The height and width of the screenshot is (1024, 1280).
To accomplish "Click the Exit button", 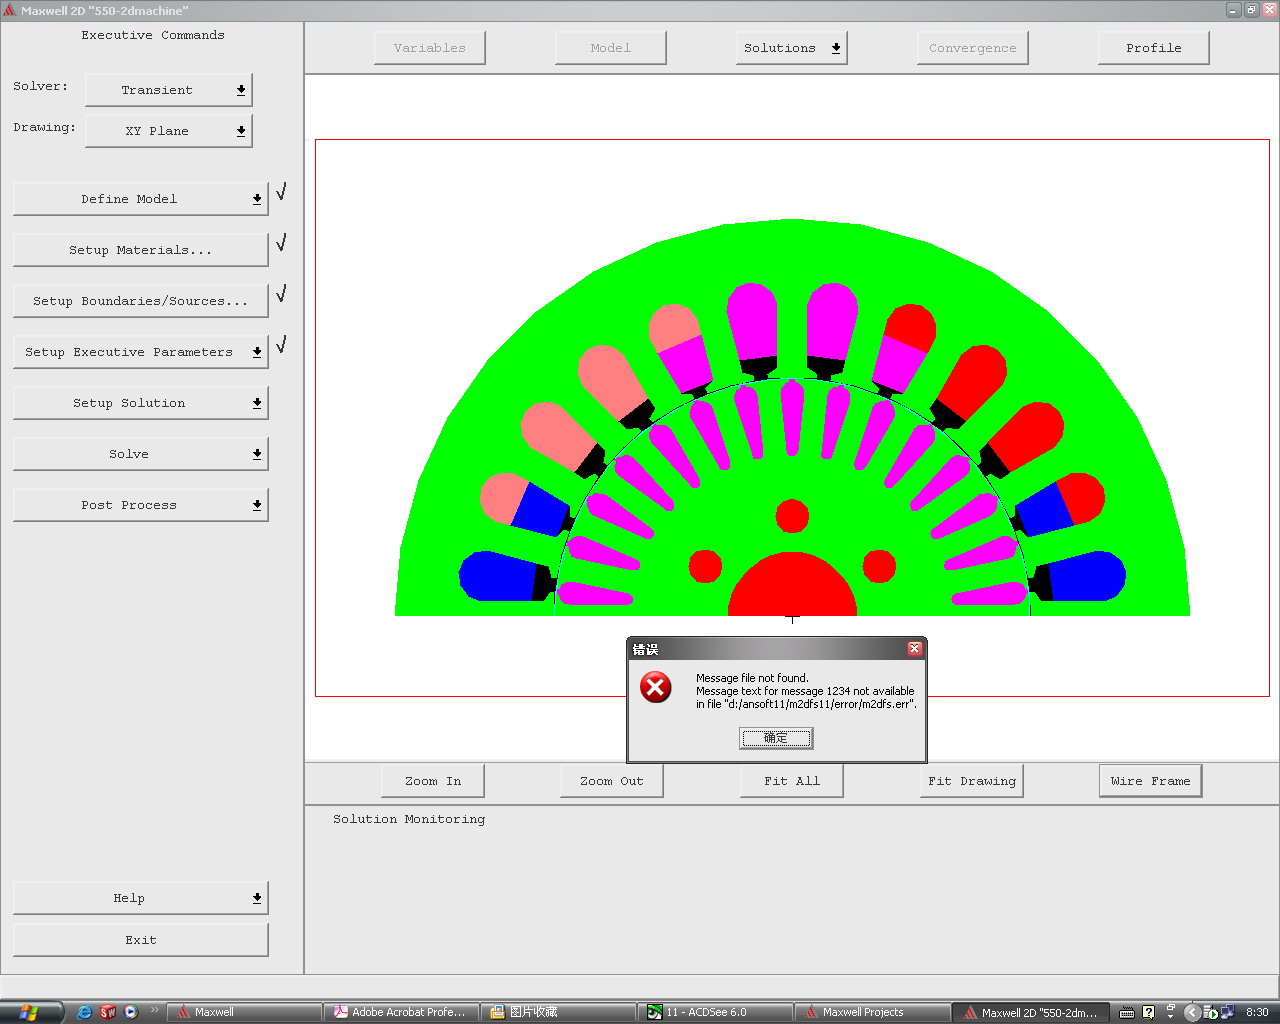I will point(140,940).
